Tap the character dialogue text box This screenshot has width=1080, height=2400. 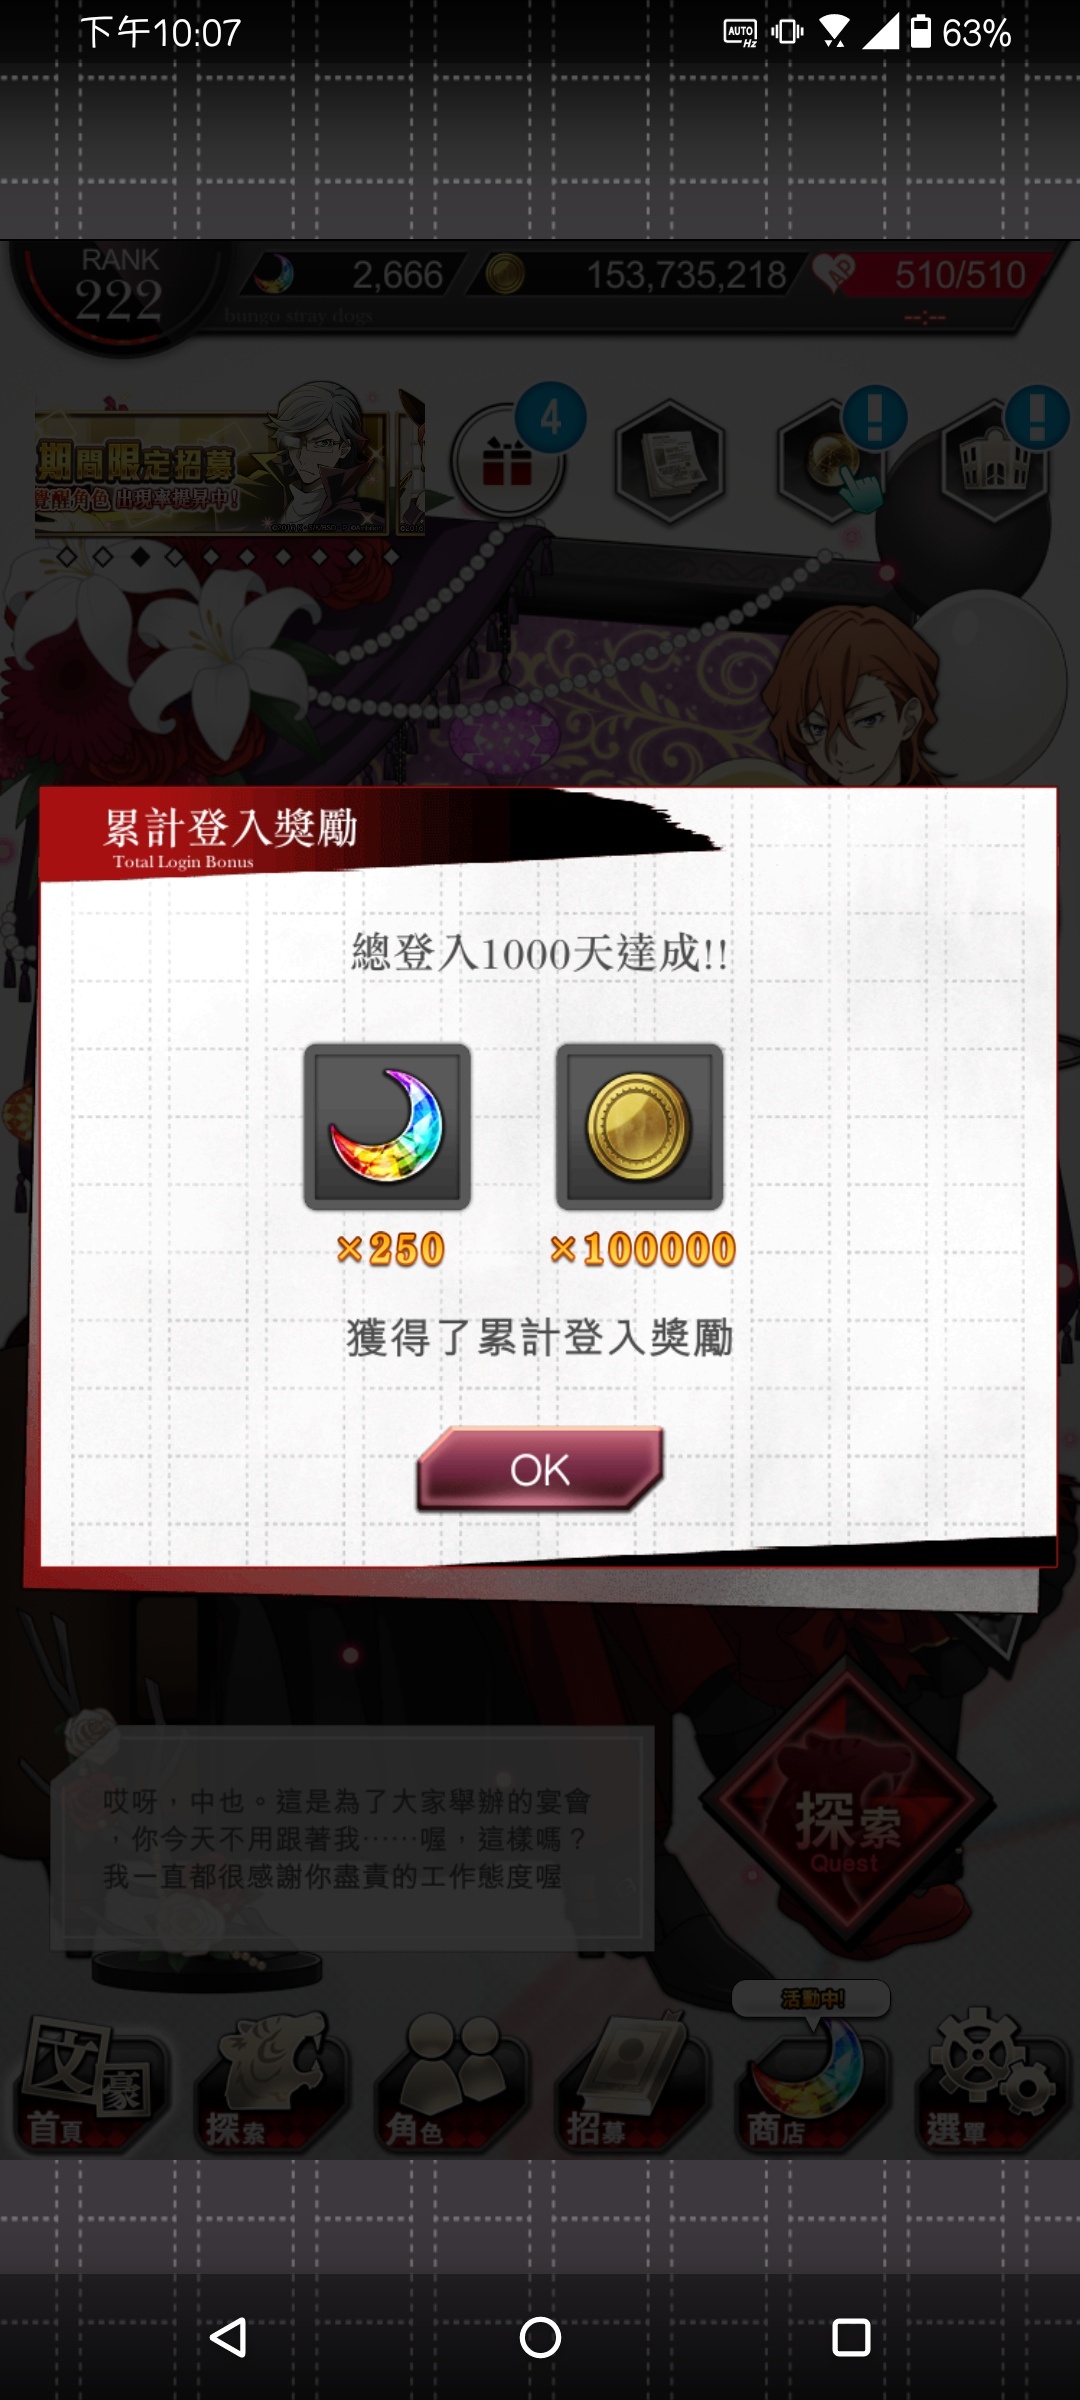(x=352, y=1838)
